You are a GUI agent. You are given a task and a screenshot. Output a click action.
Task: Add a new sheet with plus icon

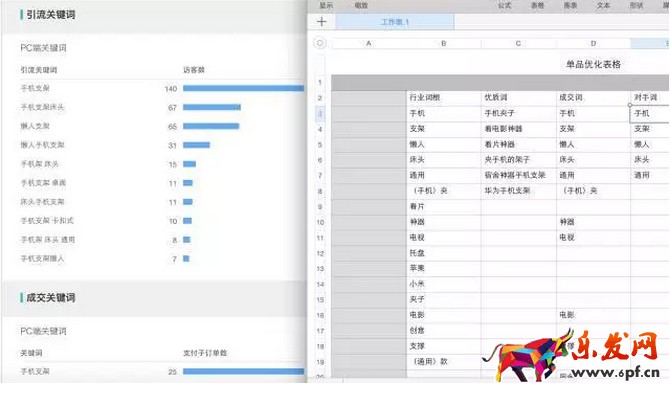coord(322,21)
